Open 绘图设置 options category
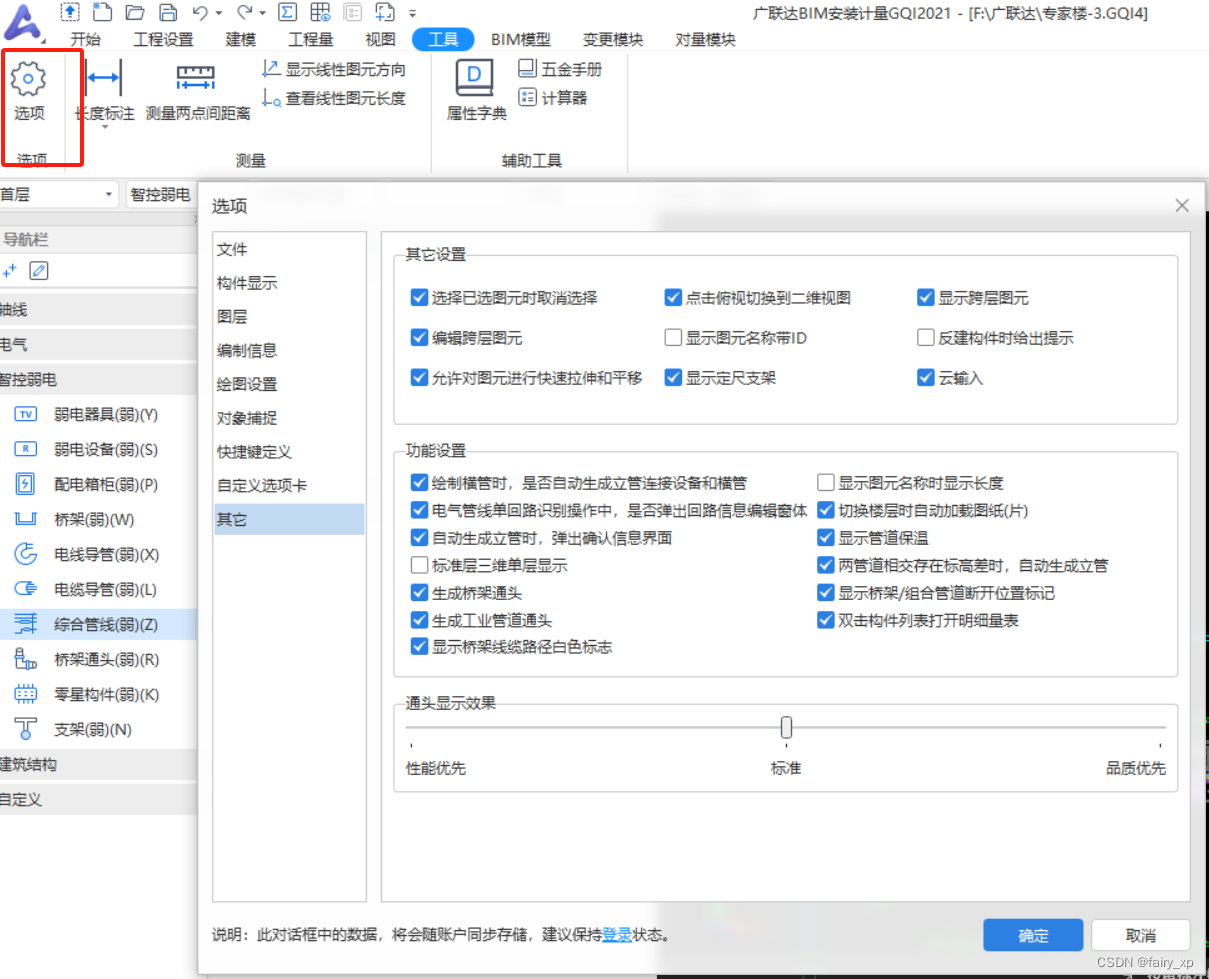The height and width of the screenshot is (979, 1209). coord(290,384)
